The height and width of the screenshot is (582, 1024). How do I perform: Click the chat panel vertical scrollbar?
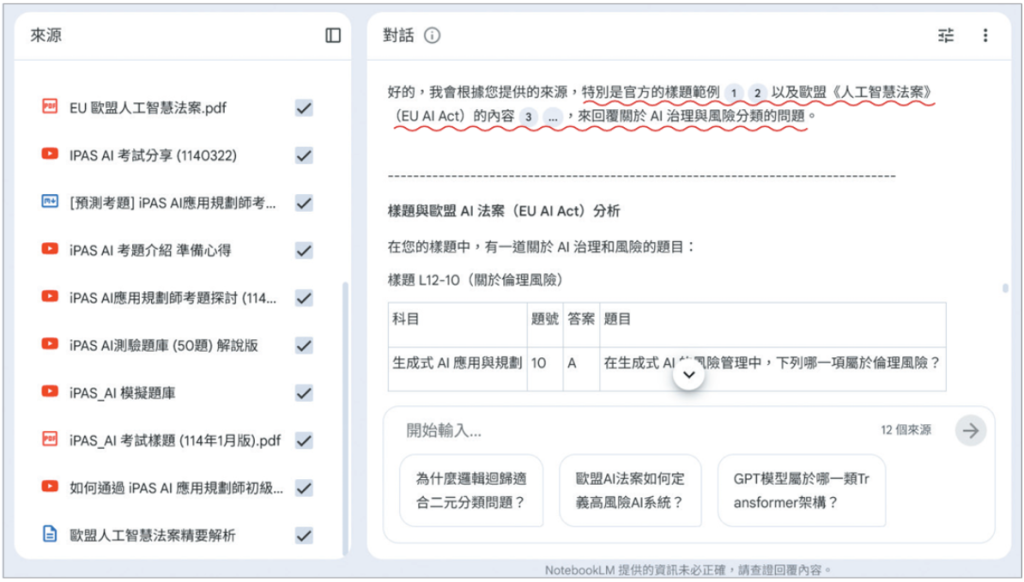tap(1005, 288)
